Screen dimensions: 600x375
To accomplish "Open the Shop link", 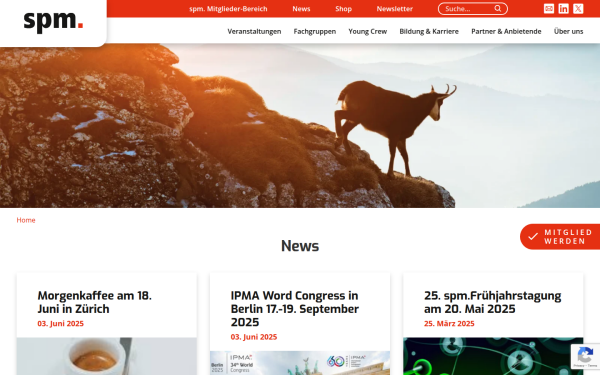I will point(343,9).
